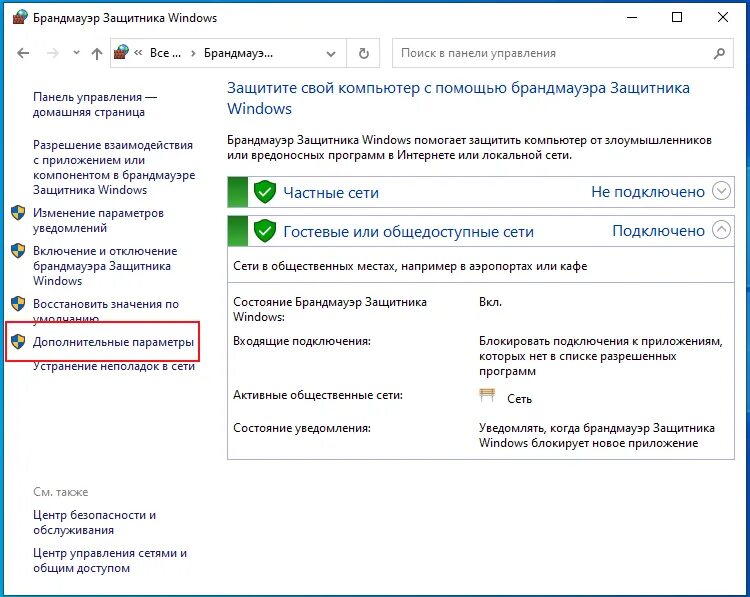This screenshot has width=750, height=597.
Task: Click the shield icon beside 'Дополнительные параметры'
Action: pos(18,342)
